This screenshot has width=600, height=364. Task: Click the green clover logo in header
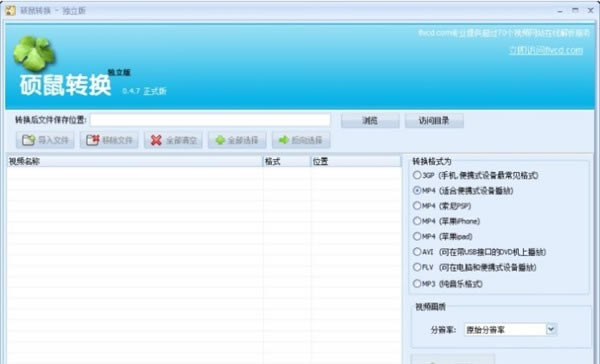point(34,54)
